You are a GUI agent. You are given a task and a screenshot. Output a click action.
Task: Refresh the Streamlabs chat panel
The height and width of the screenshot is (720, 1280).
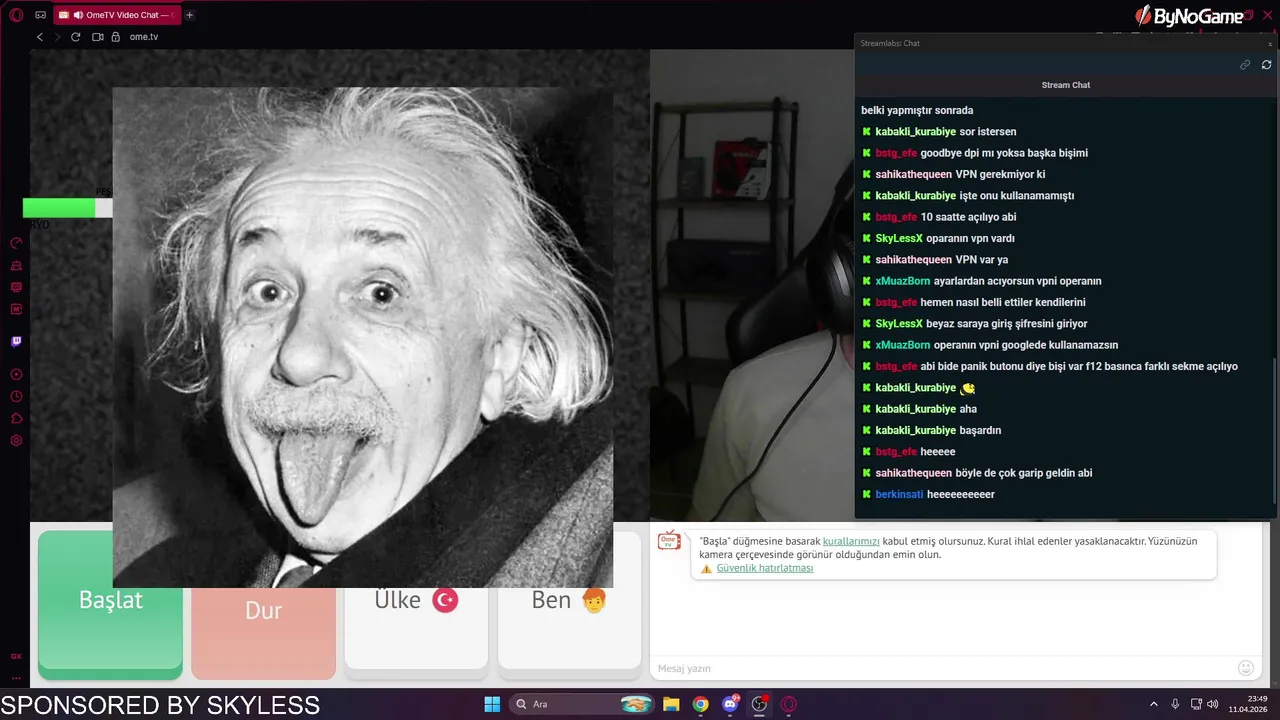(x=1266, y=64)
